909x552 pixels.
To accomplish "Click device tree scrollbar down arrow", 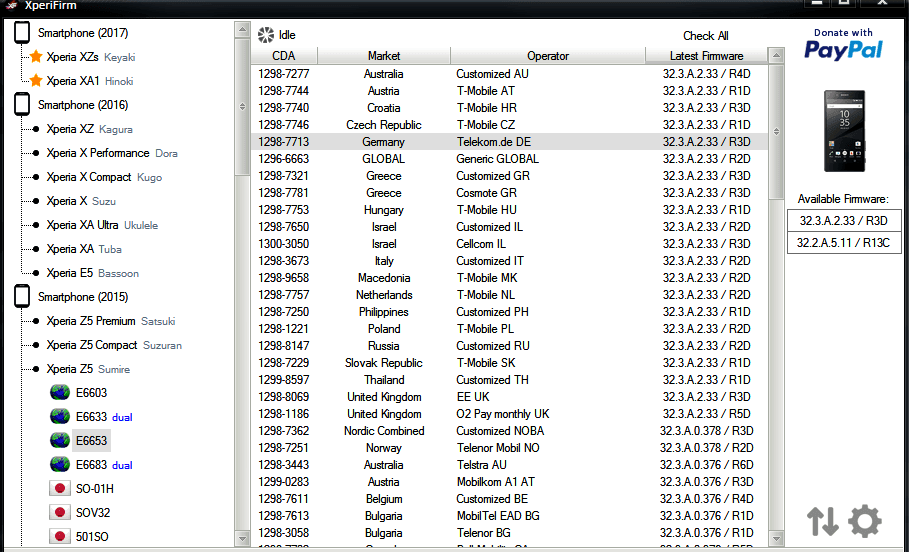I will click(x=242, y=538).
